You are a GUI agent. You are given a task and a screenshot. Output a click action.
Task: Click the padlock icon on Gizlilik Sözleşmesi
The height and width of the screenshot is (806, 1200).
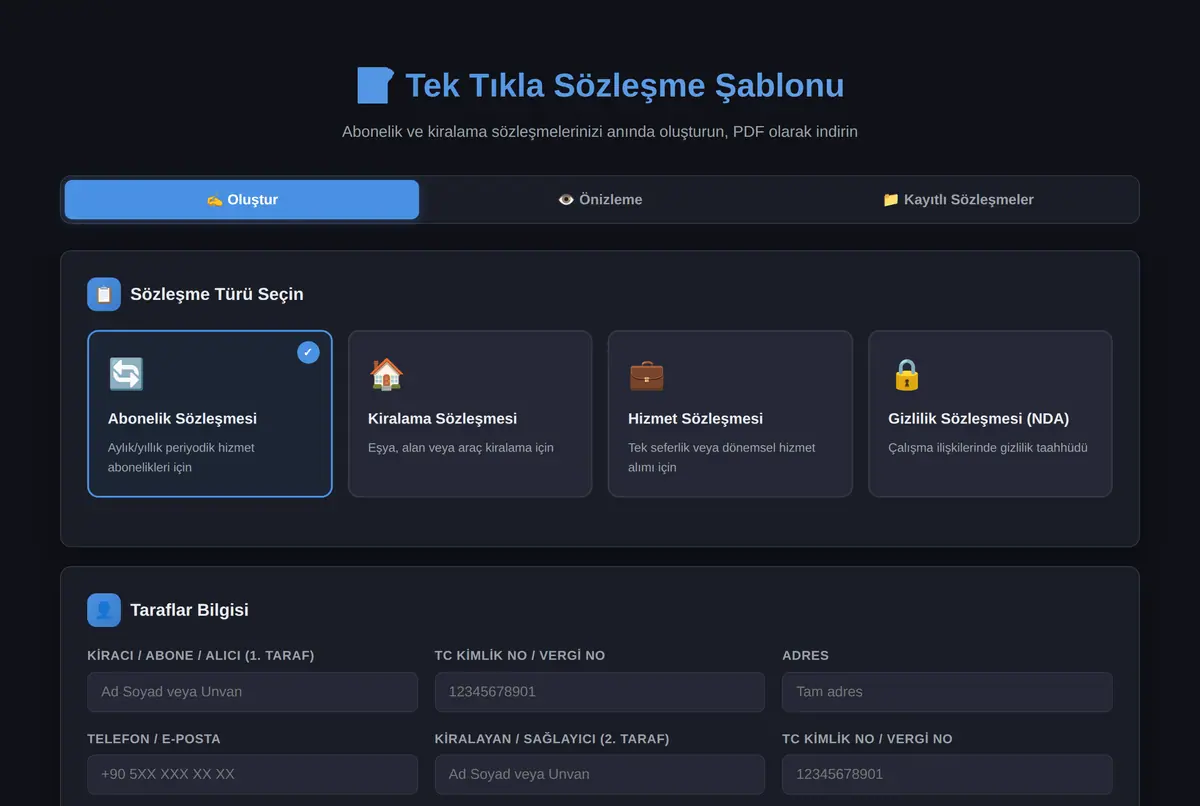pos(906,374)
